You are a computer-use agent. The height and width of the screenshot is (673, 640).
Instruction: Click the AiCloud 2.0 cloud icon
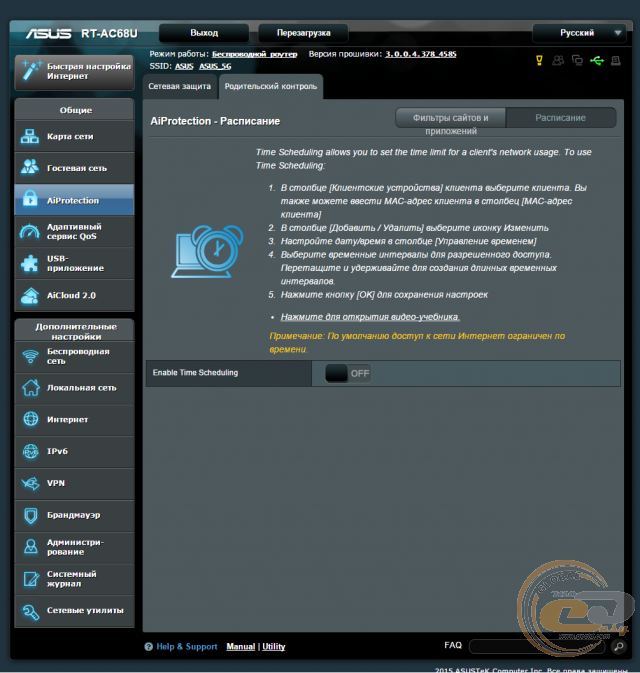tap(30, 295)
